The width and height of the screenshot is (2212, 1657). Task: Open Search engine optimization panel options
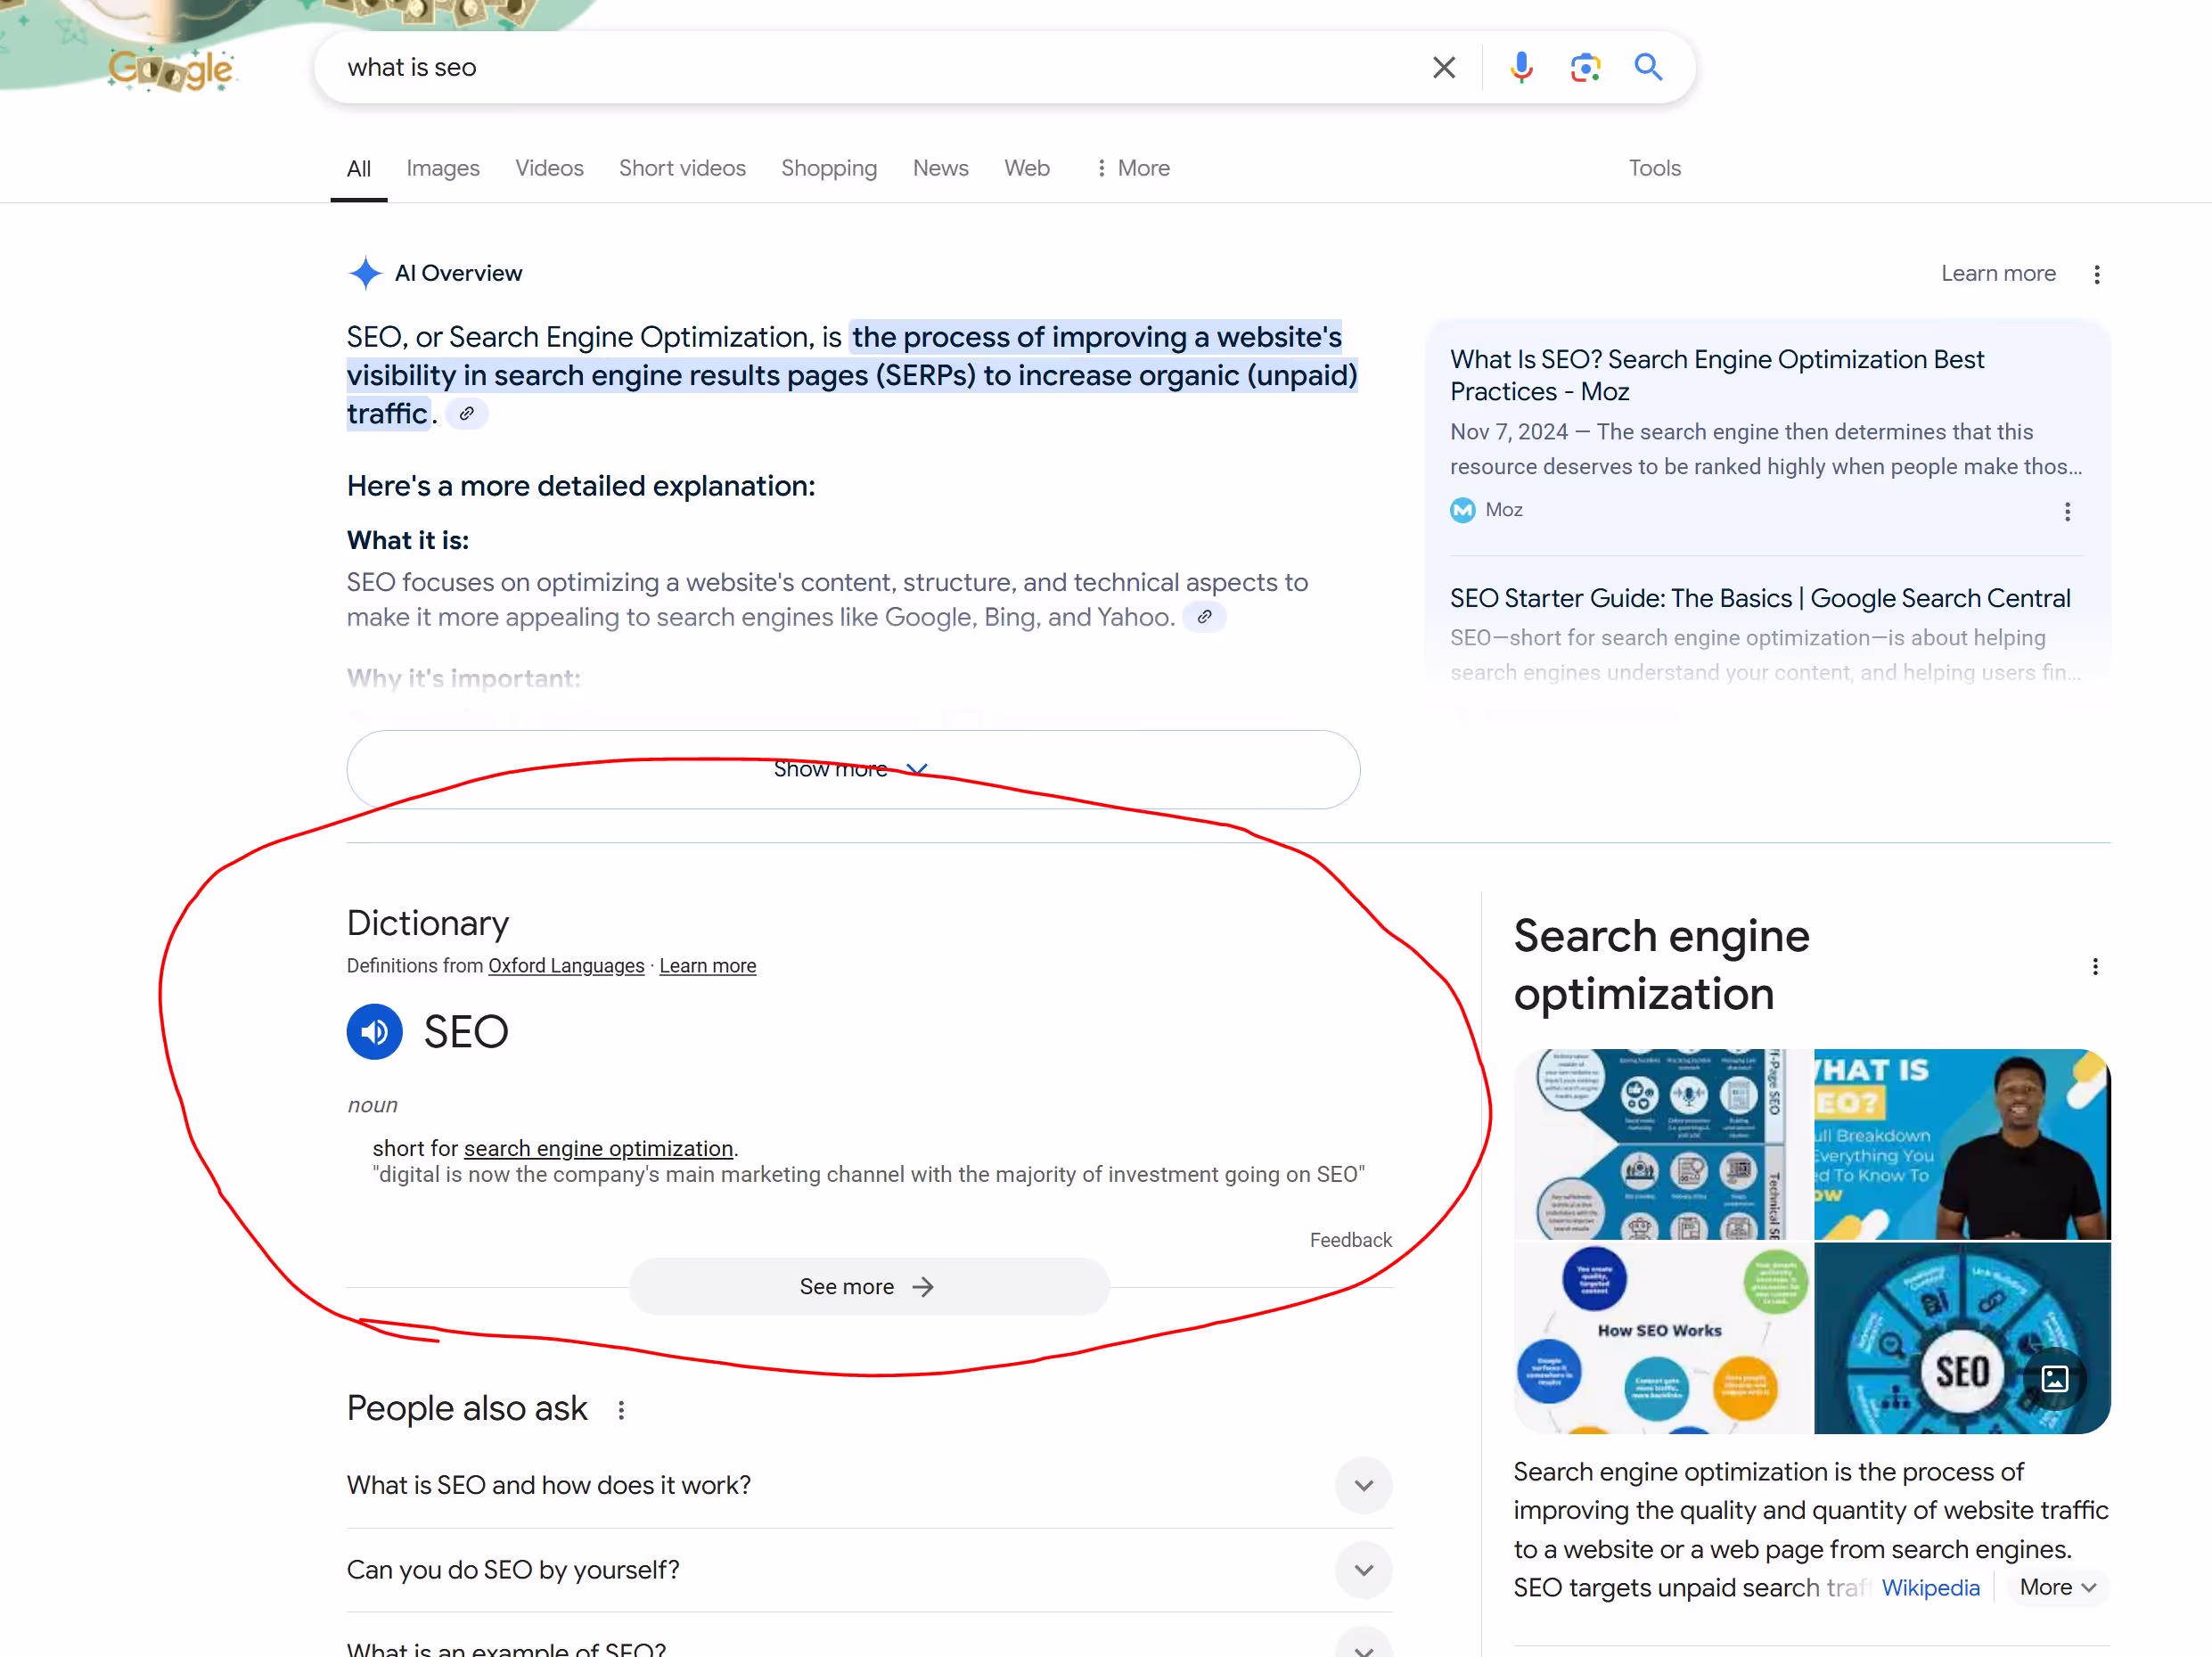(x=2095, y=966)
